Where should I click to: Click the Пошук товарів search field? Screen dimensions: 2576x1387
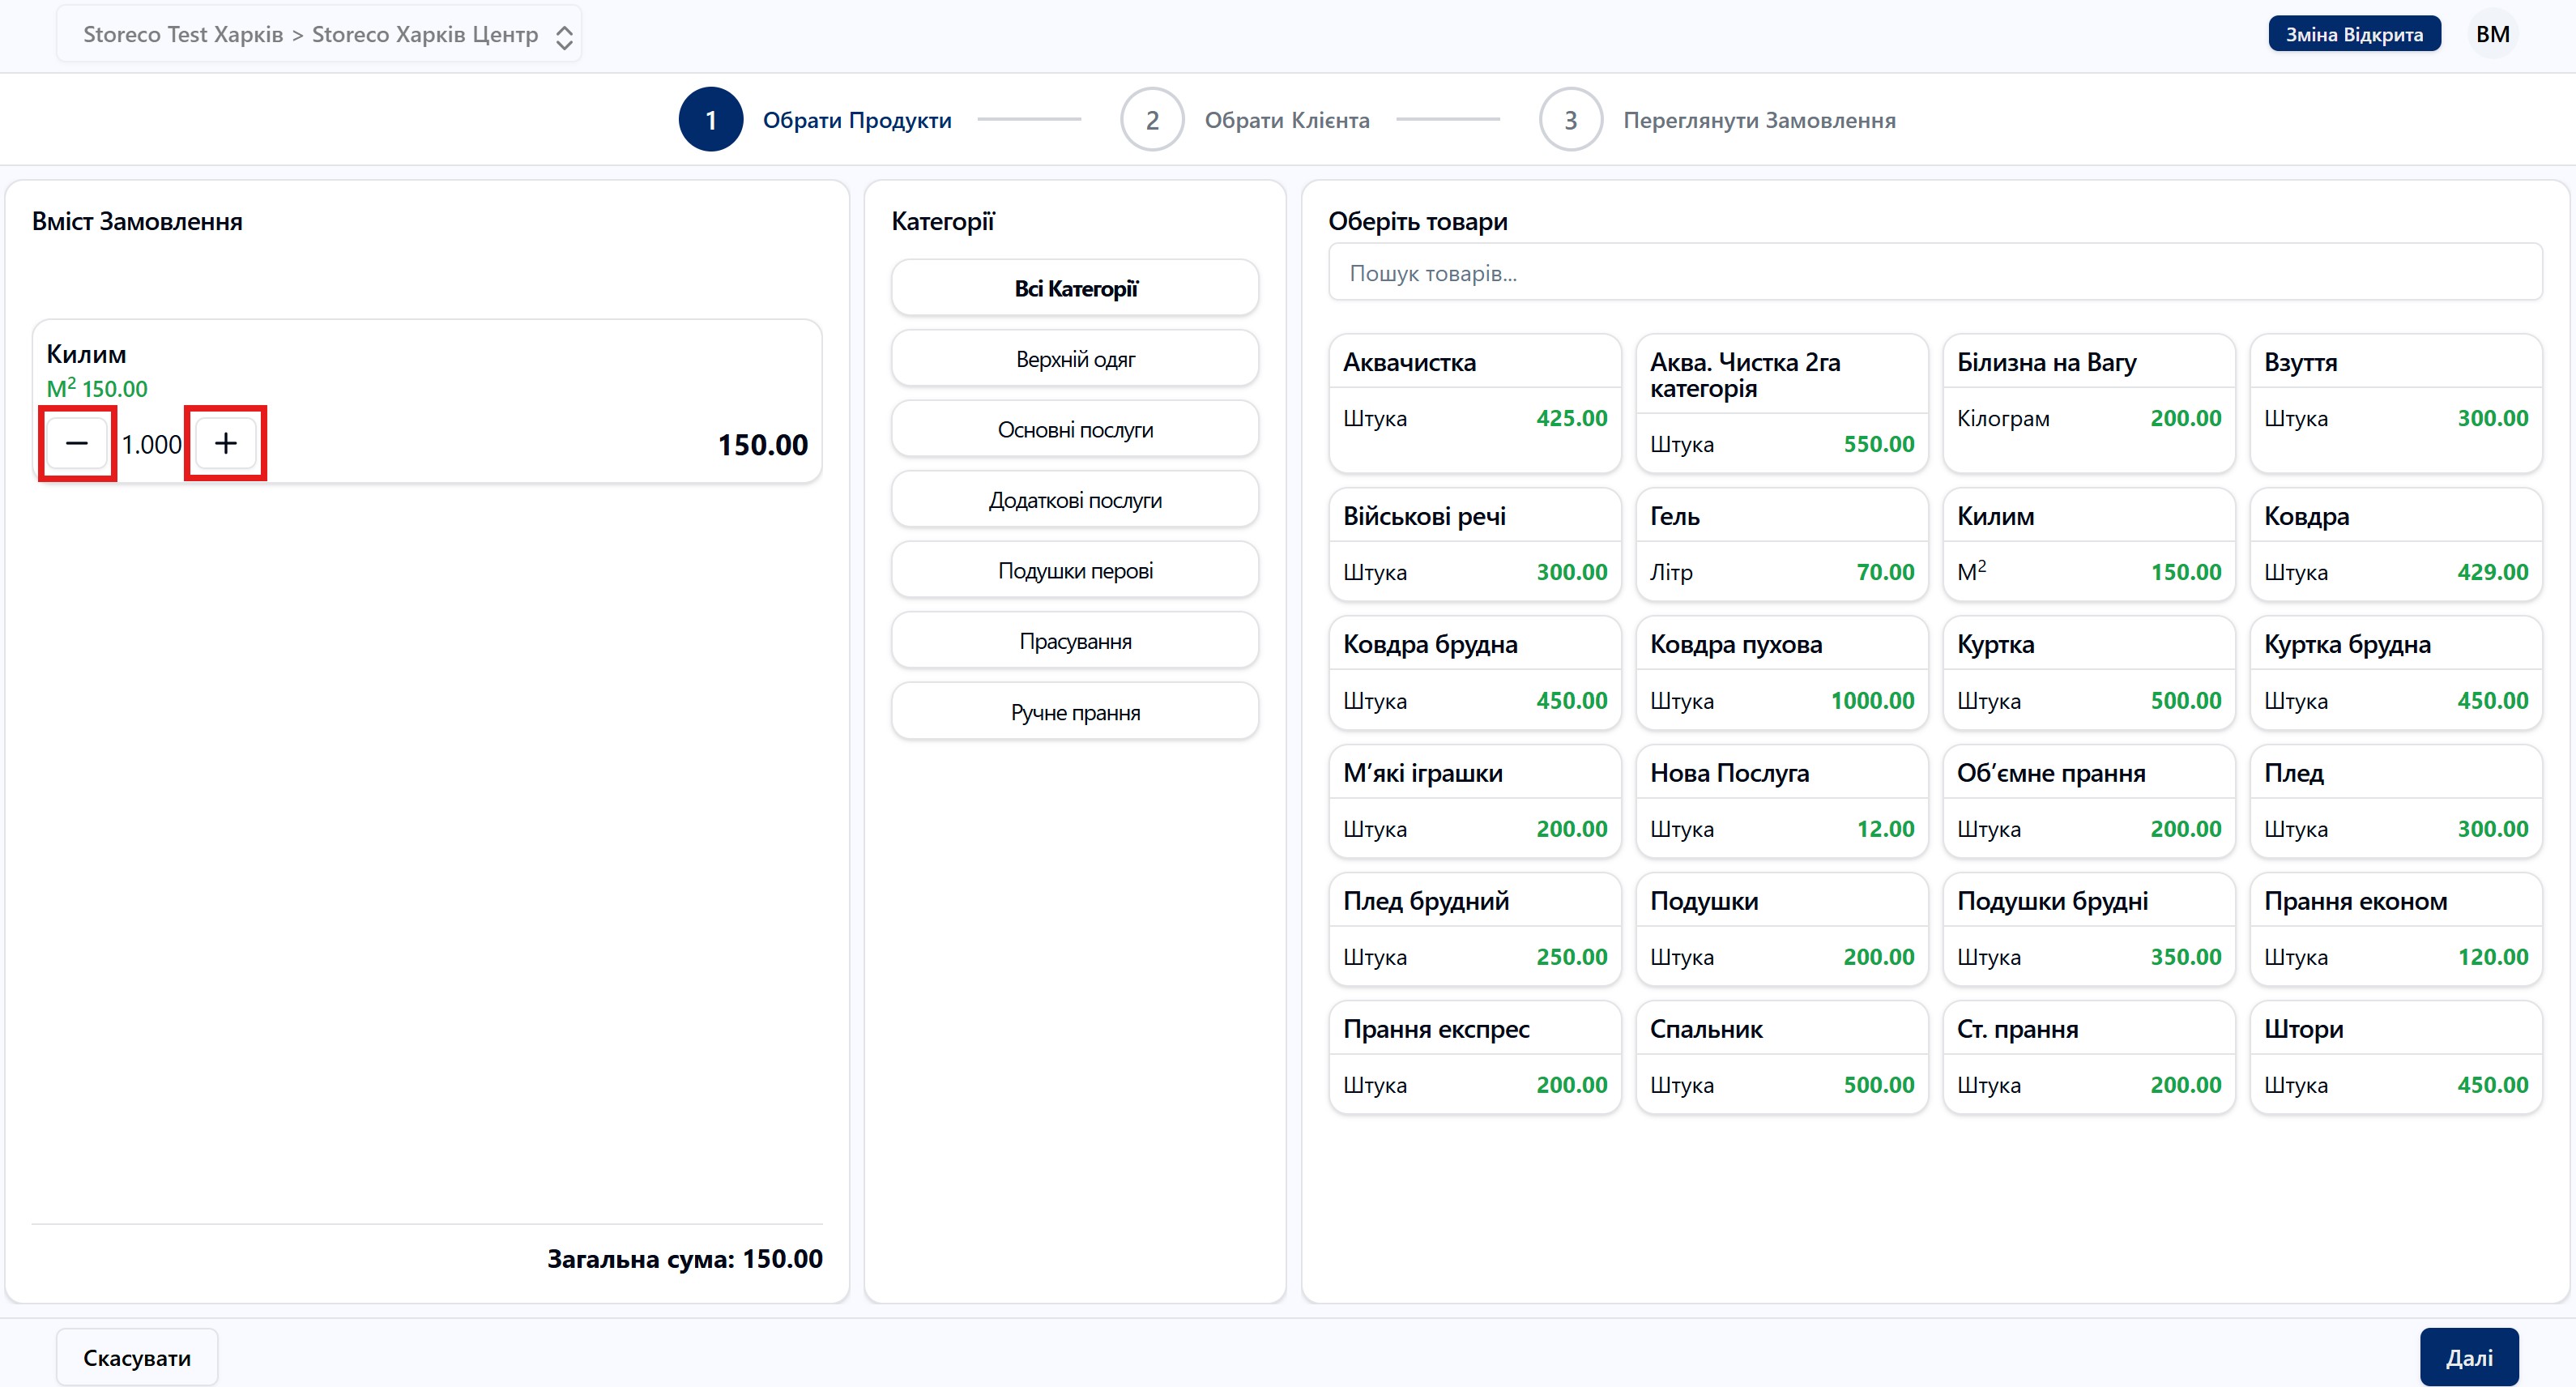click(x=1934, y=273)
